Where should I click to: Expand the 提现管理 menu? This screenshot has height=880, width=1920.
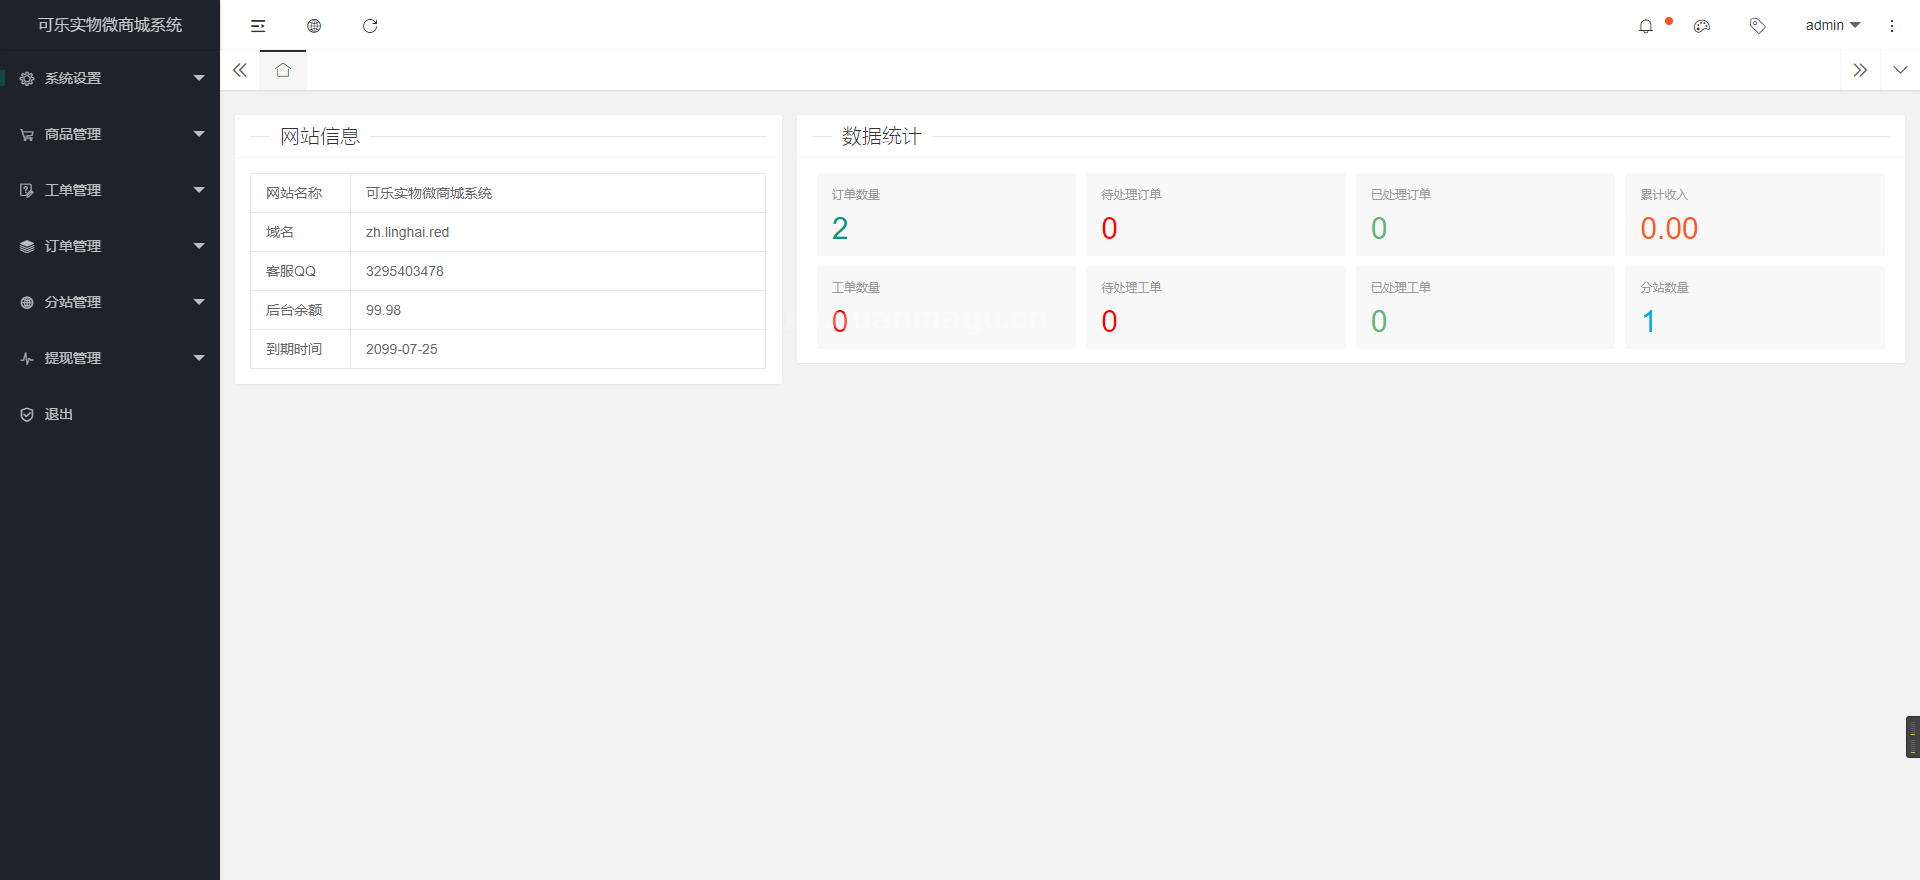(x=110, y=358)
